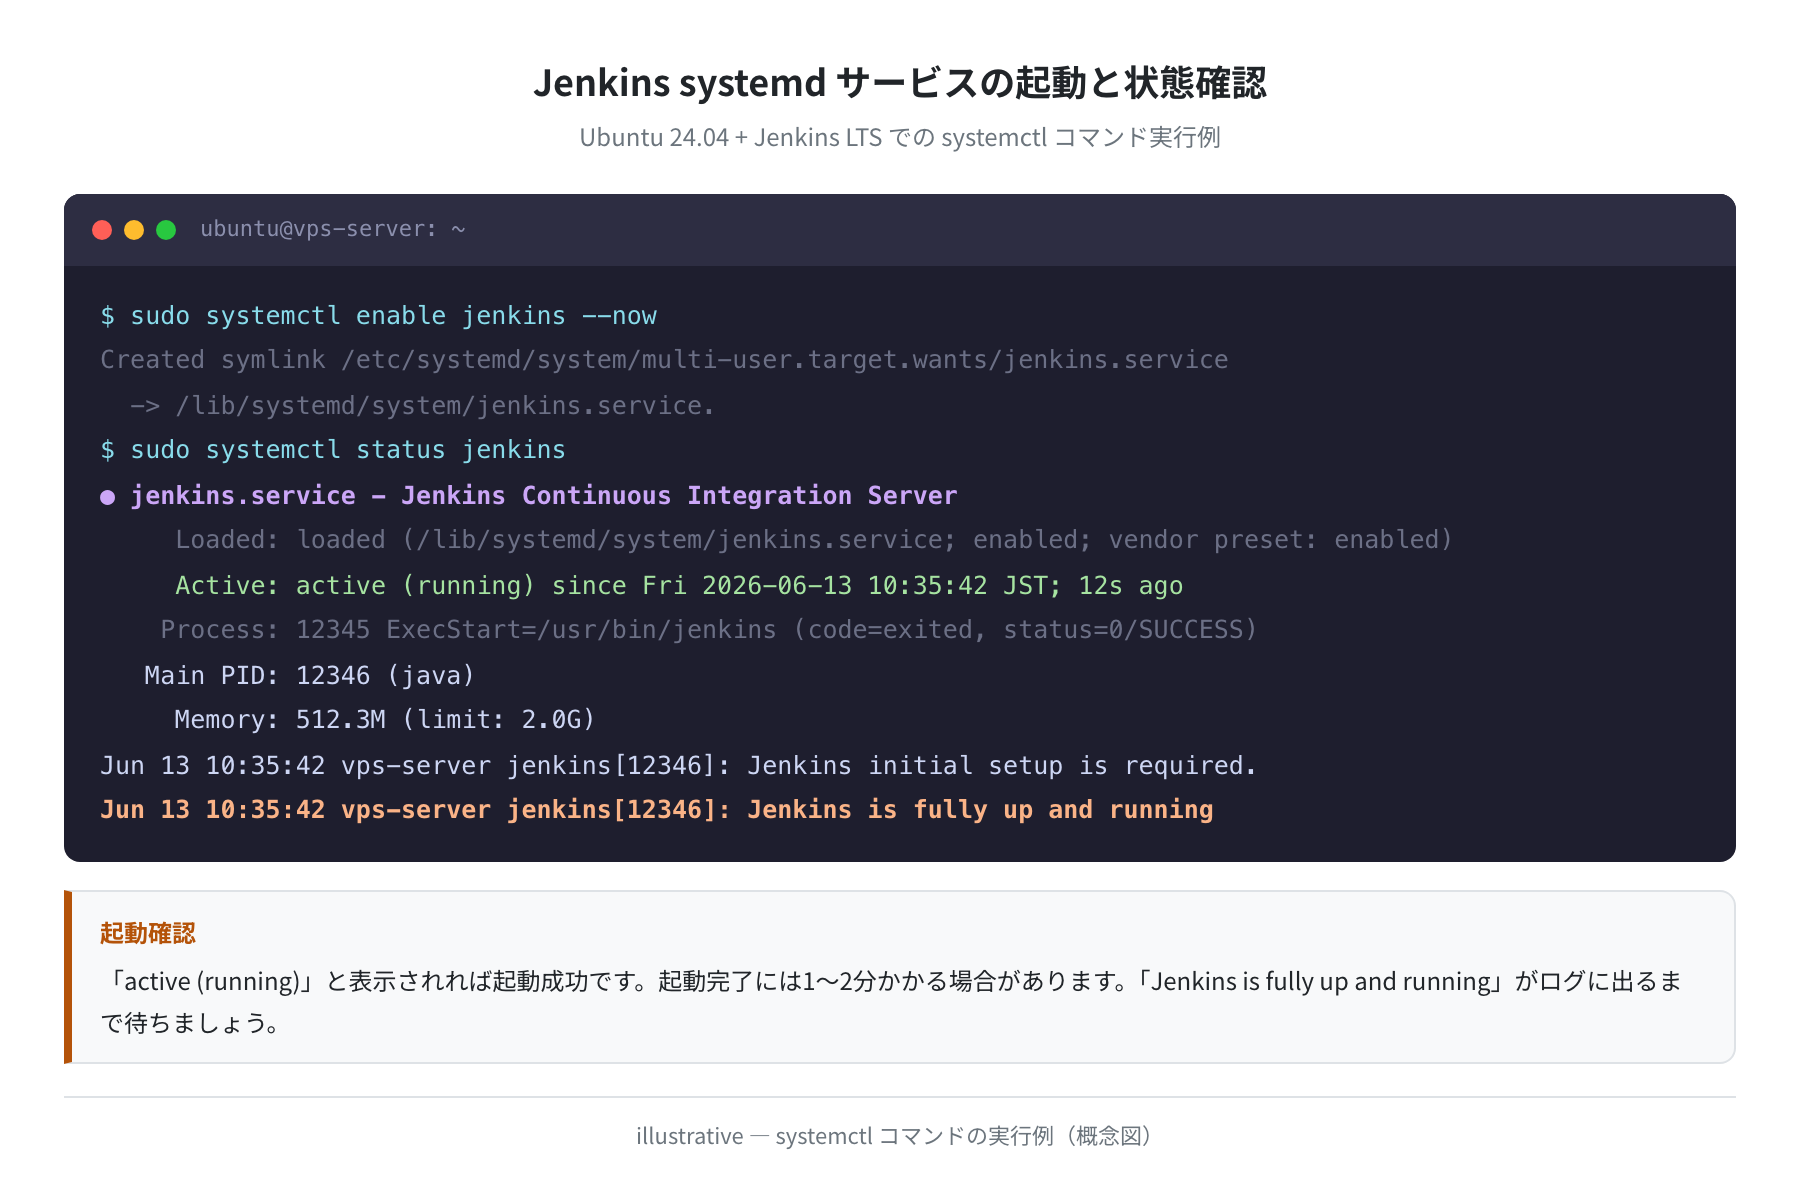Click 'jenkins.service – Jenkins Continuous Integration Server' heading
This screenshot has height=1192, width=1800.
tap(544, 496)
